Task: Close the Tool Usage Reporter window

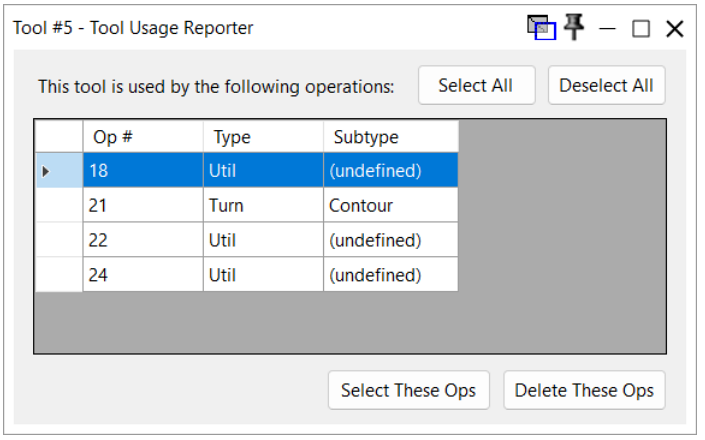Action: (x=675, y=29)
